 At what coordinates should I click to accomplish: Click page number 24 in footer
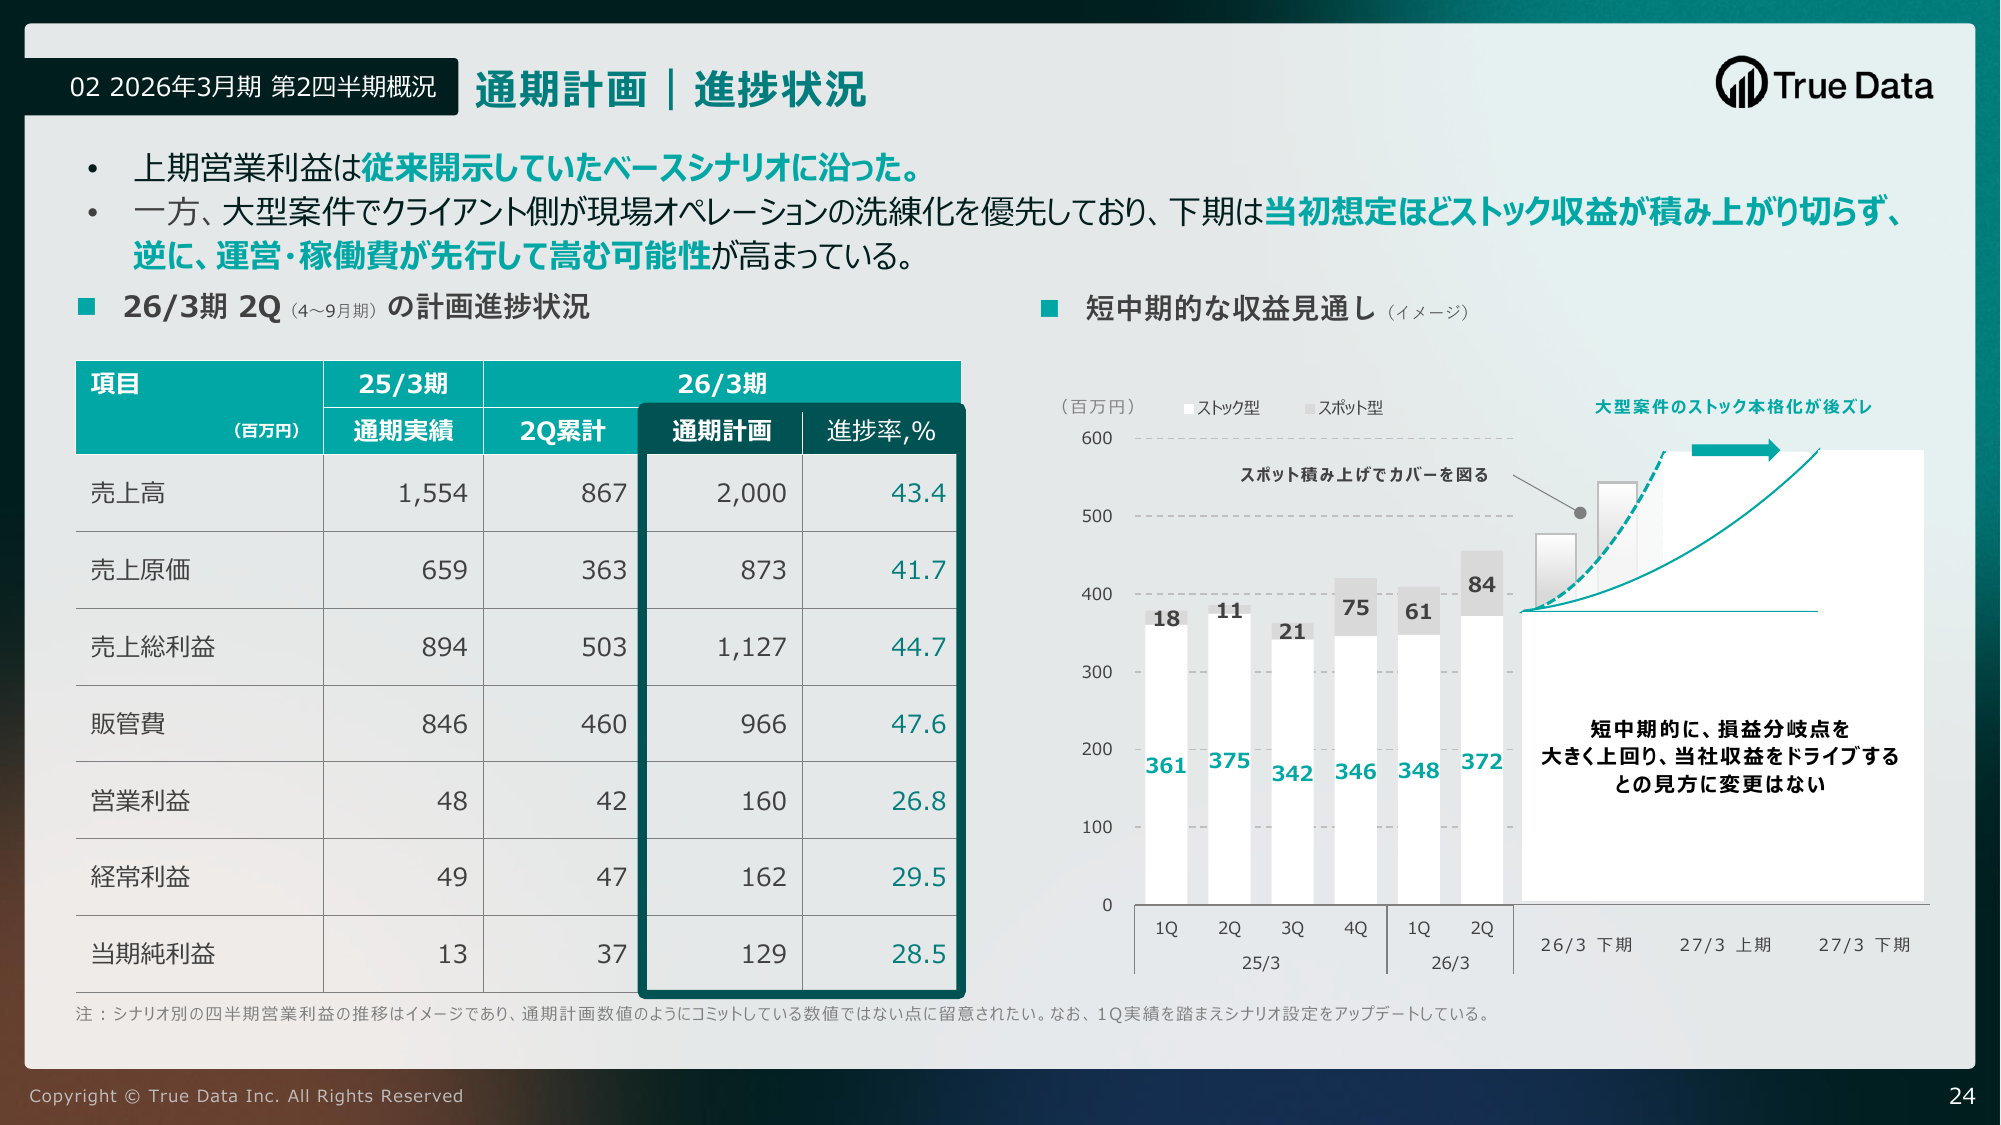pyautogui.click(x=1961, y=1096)
